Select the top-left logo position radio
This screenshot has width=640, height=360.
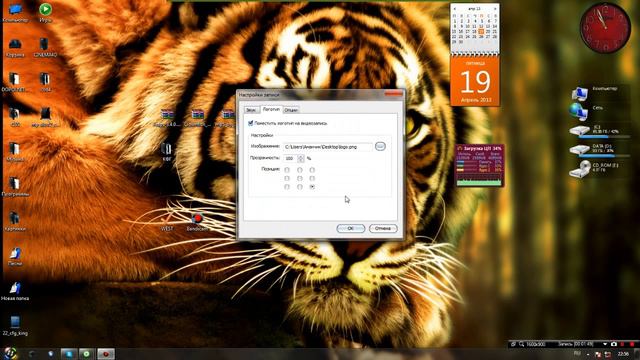pos(287,170)
